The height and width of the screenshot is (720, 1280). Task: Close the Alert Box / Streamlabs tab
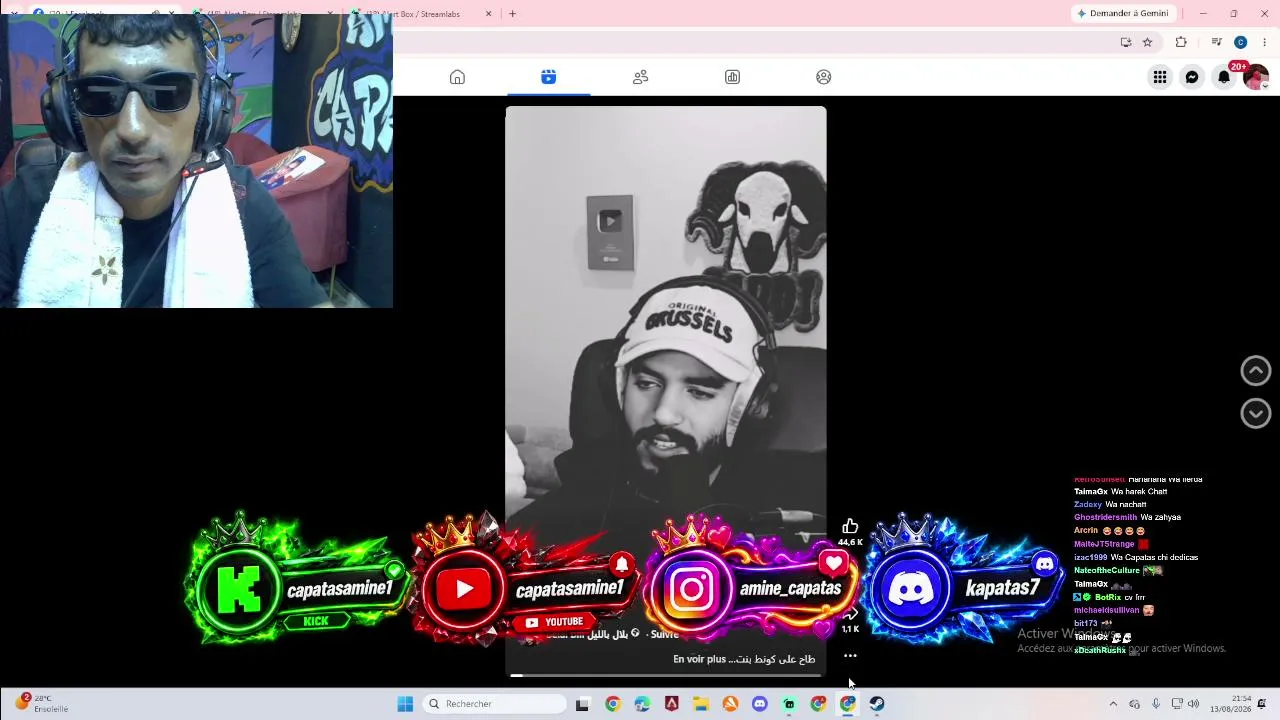point(488,14)
